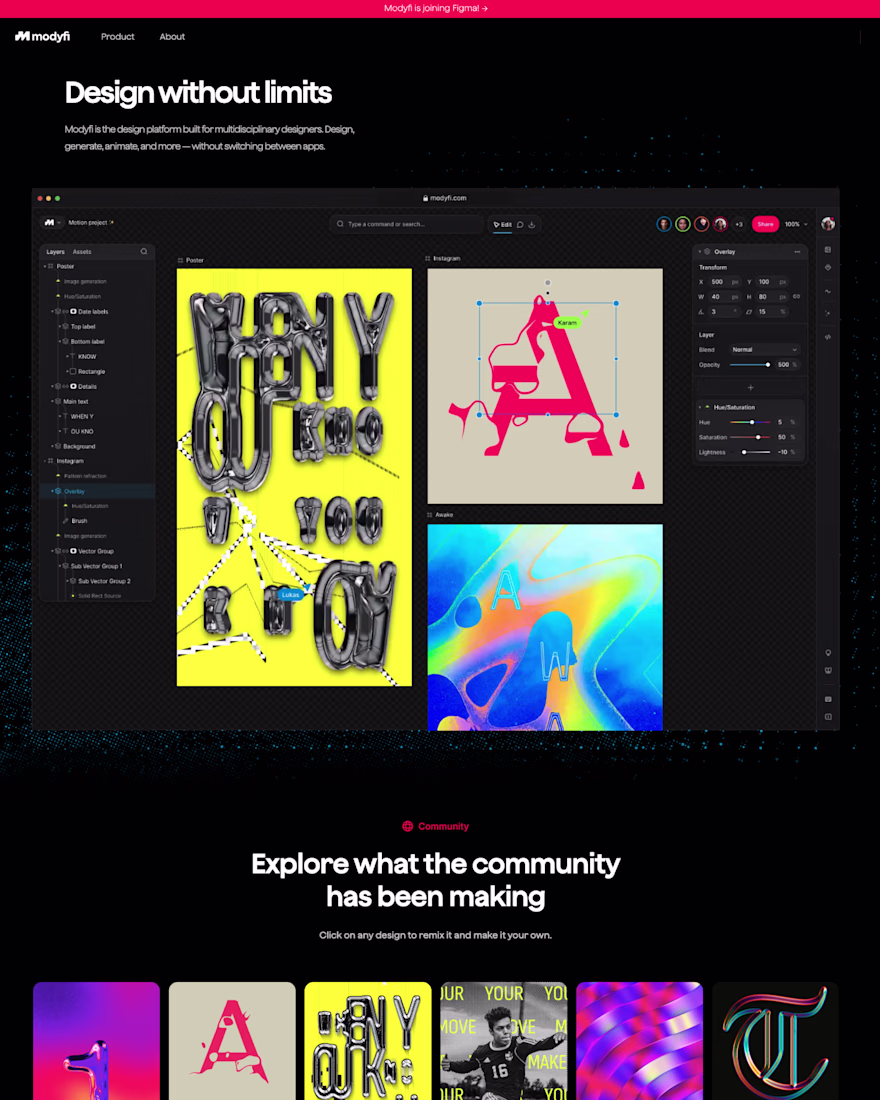Toggle the constrain proportions link icon
880x1100 pixels.
pyautogui.click(x=796, y=296)
